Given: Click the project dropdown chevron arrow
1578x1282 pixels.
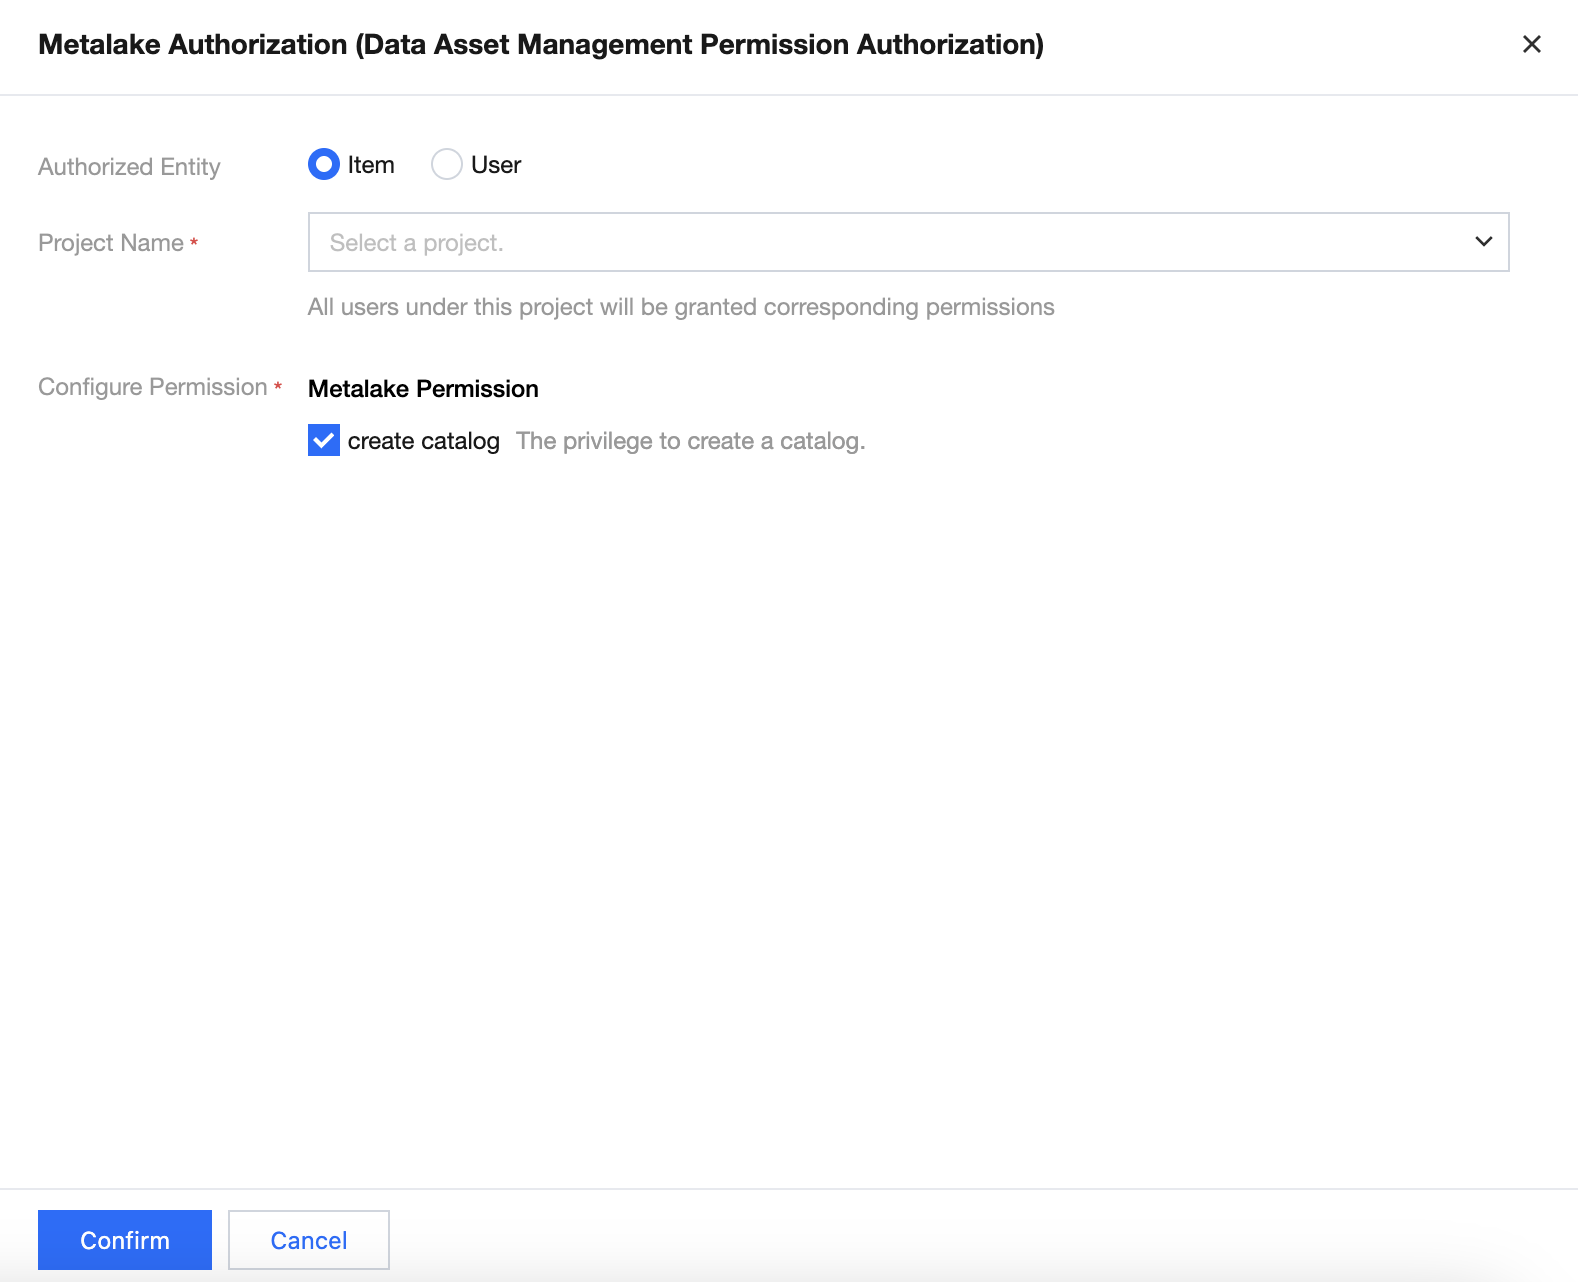Looking at the screenshot, I should (x=1483, y=242).
